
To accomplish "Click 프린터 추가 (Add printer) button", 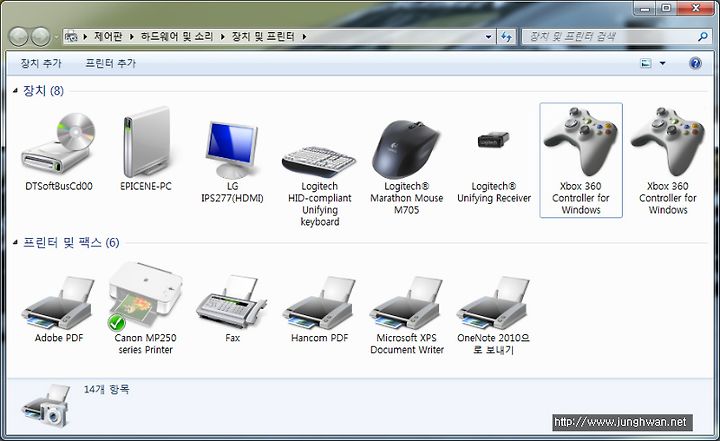I will 111,63.
